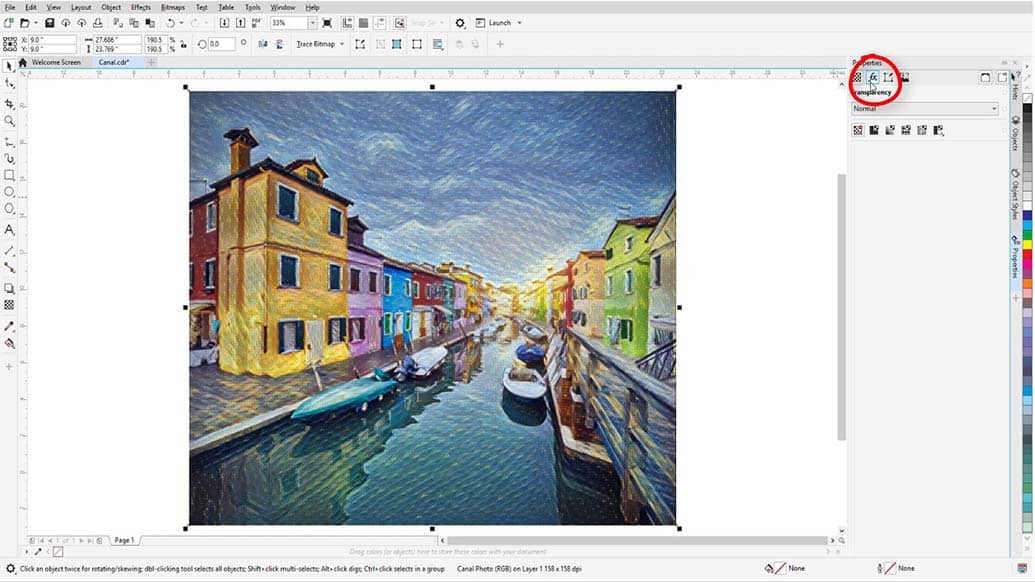Select the Text tool
The height and width of the screenshot is (582, 1035).
pyautogui.click(x=10, y=230)
